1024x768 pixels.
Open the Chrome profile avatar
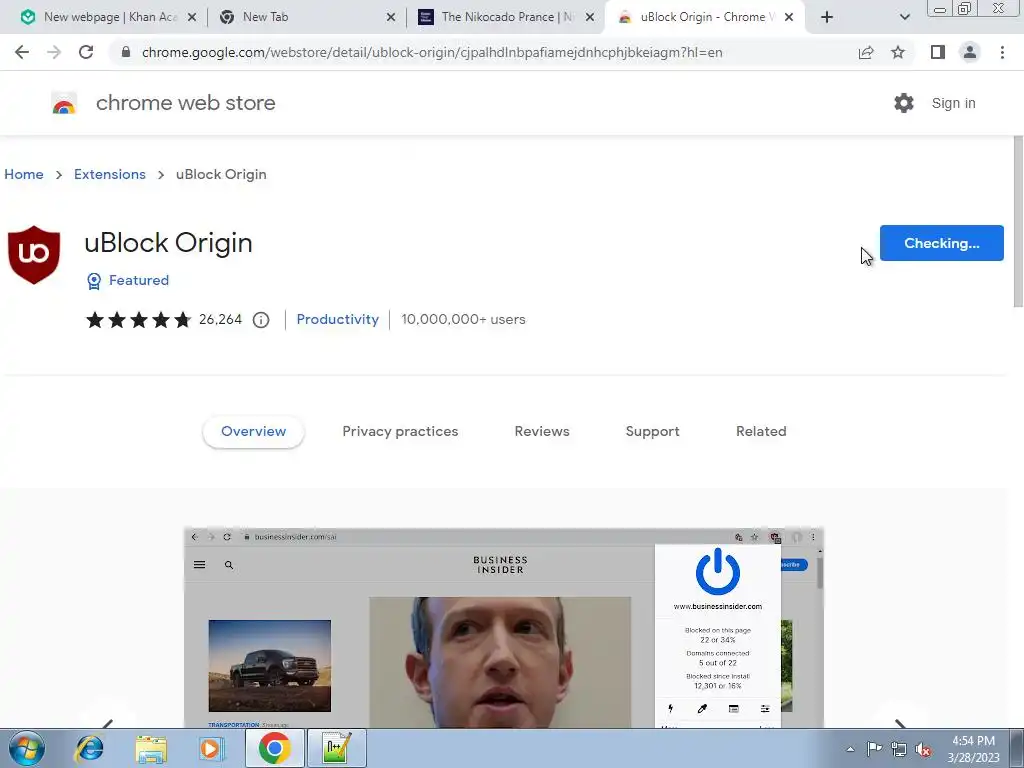(970, 52)
